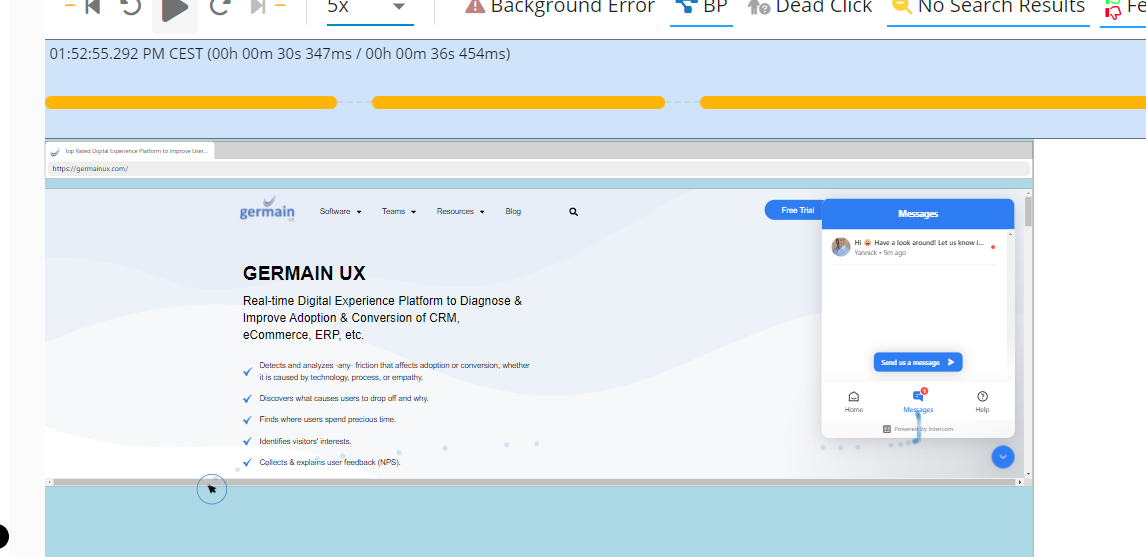Expand the Software menu on the website
1146x557 pixels.
pos(340,212)
